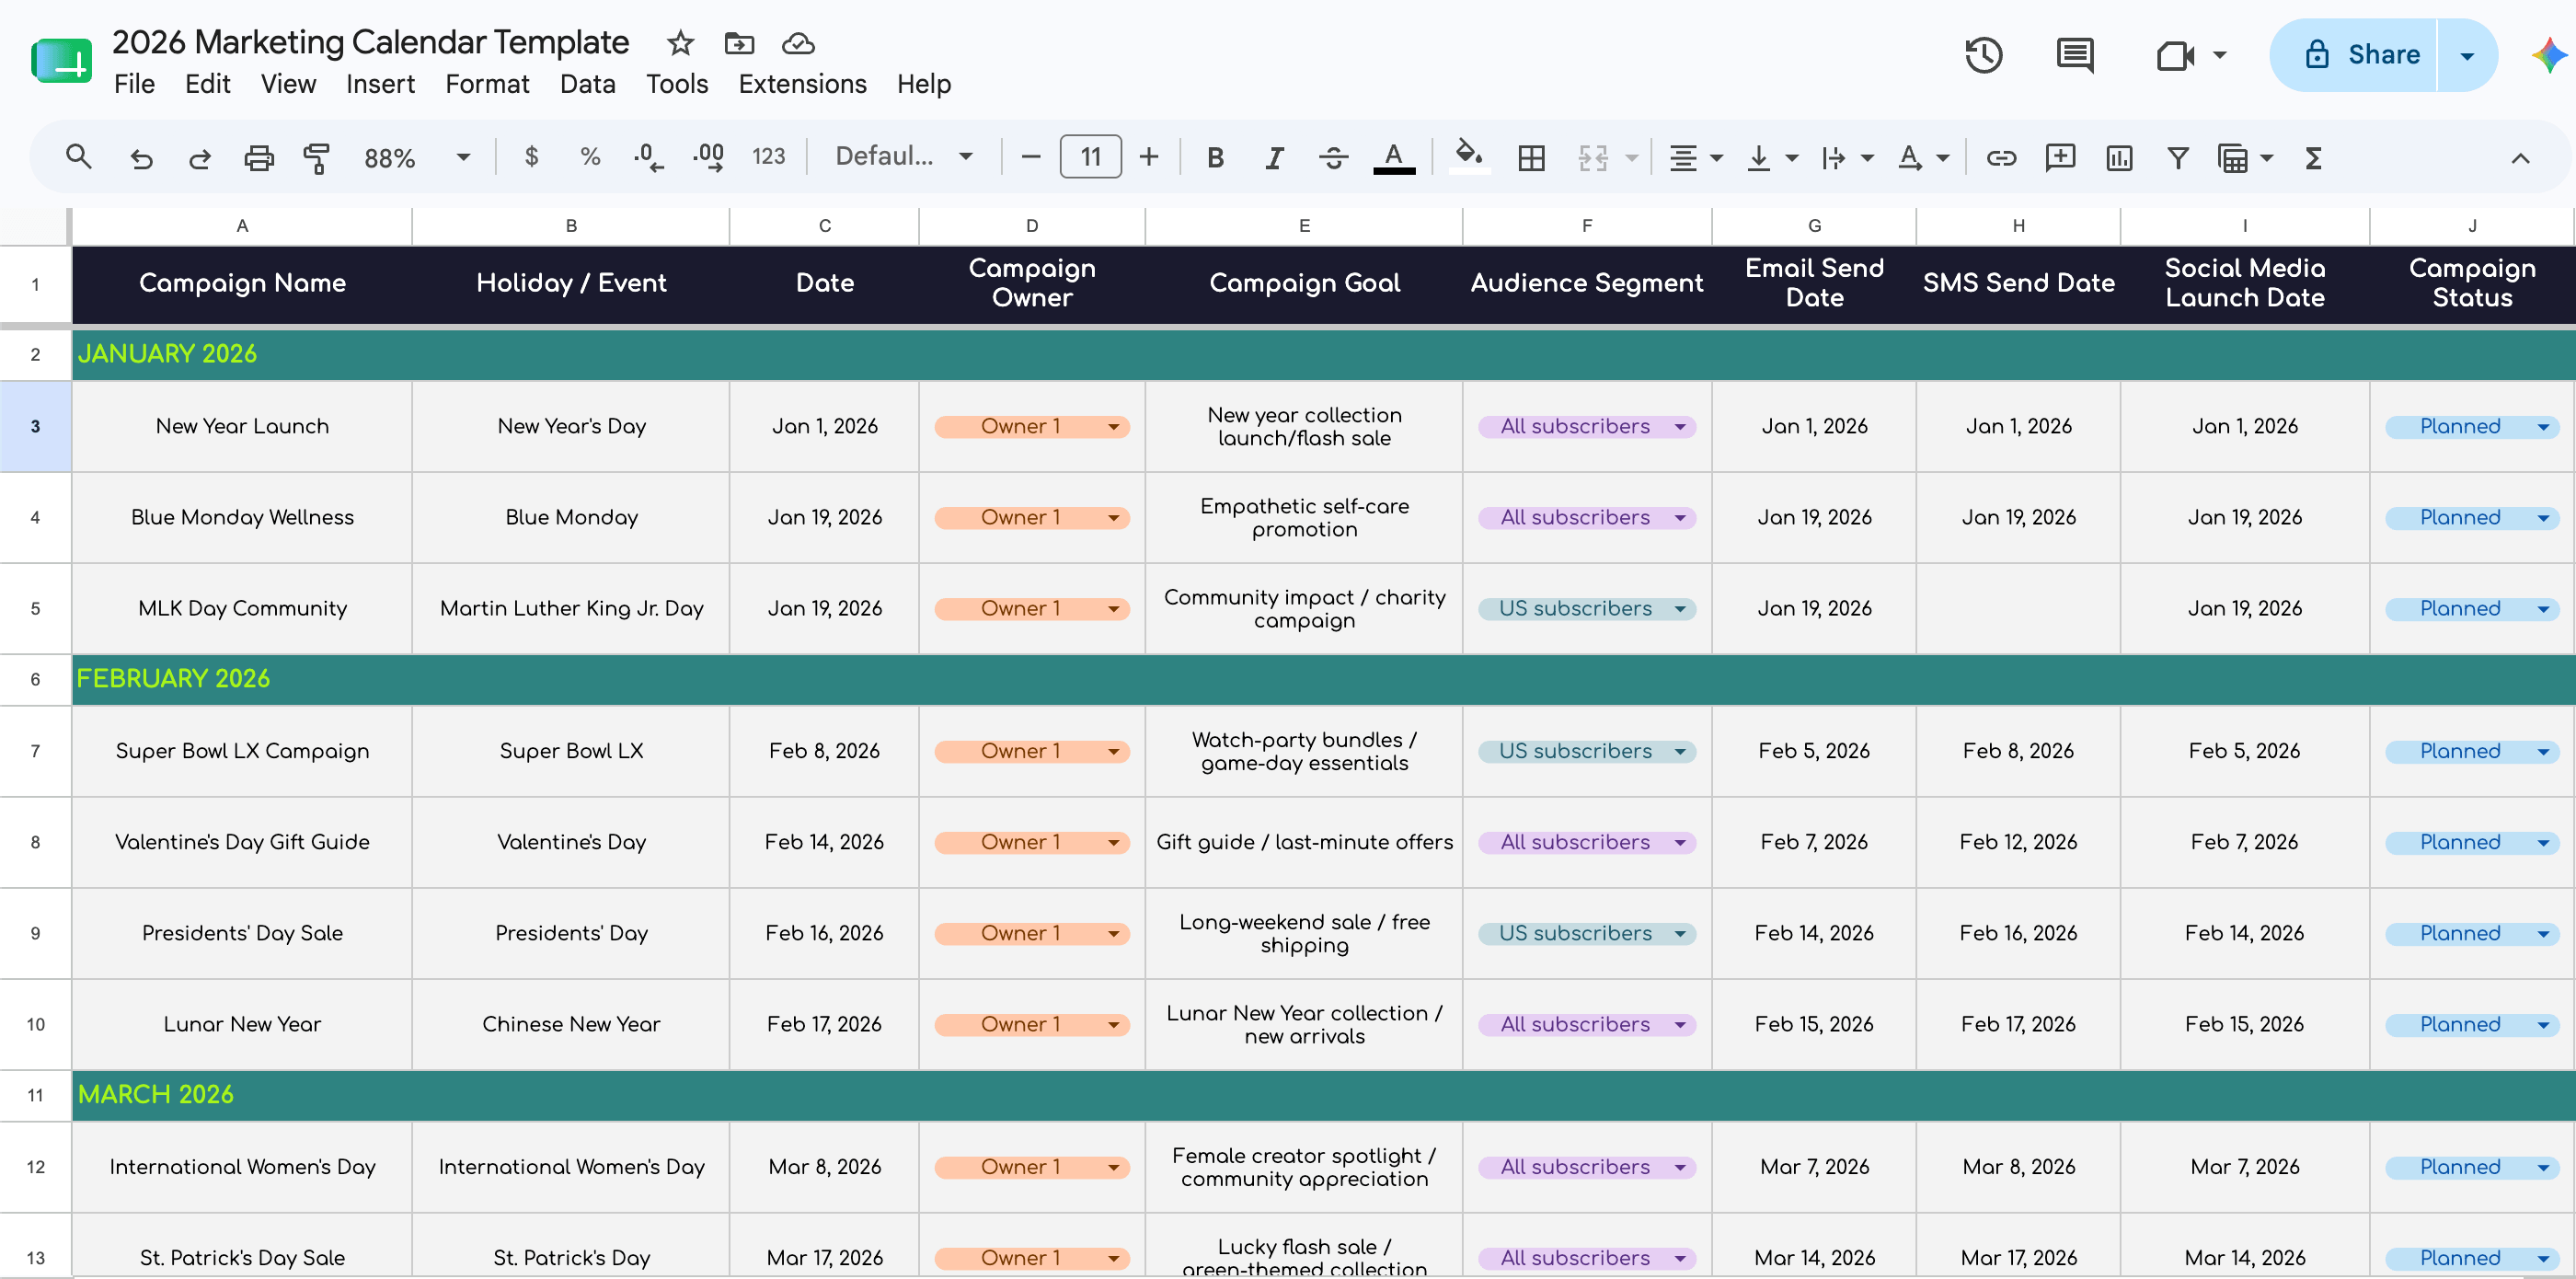The image size is (2576, 1279).
Task: Open number format 123 menu
Action: 768,157
